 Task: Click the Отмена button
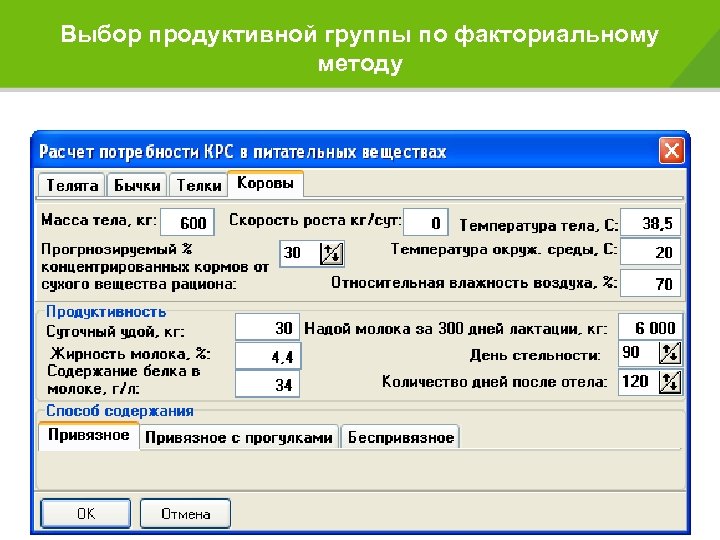[x=186, y=513]
